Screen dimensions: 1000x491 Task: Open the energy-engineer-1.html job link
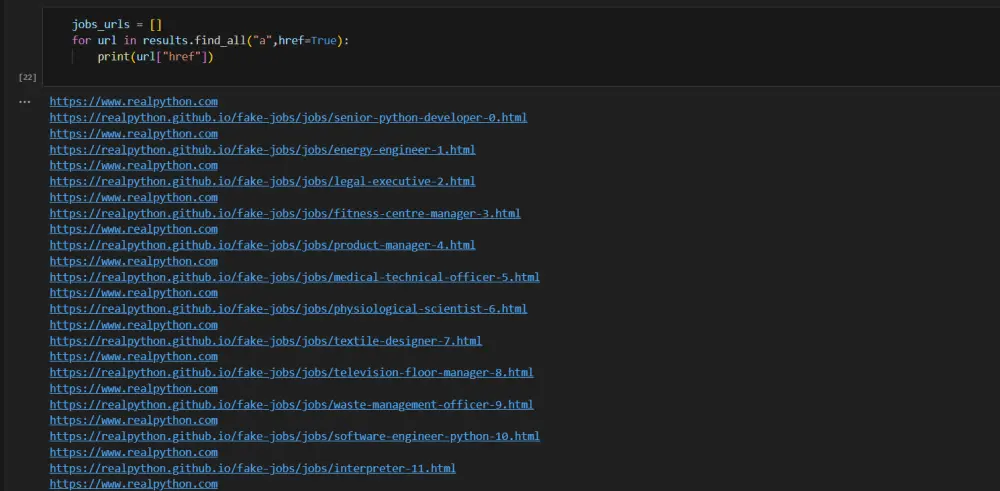[x=262, y=150]
